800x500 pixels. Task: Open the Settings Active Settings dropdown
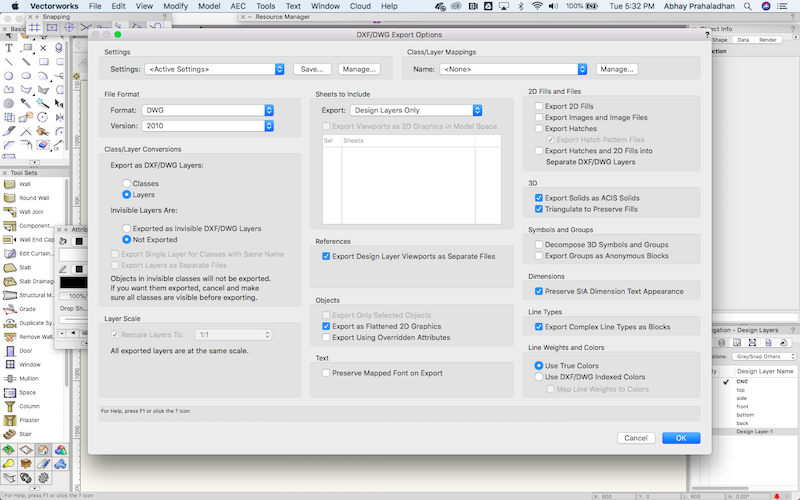coord(214,69)
